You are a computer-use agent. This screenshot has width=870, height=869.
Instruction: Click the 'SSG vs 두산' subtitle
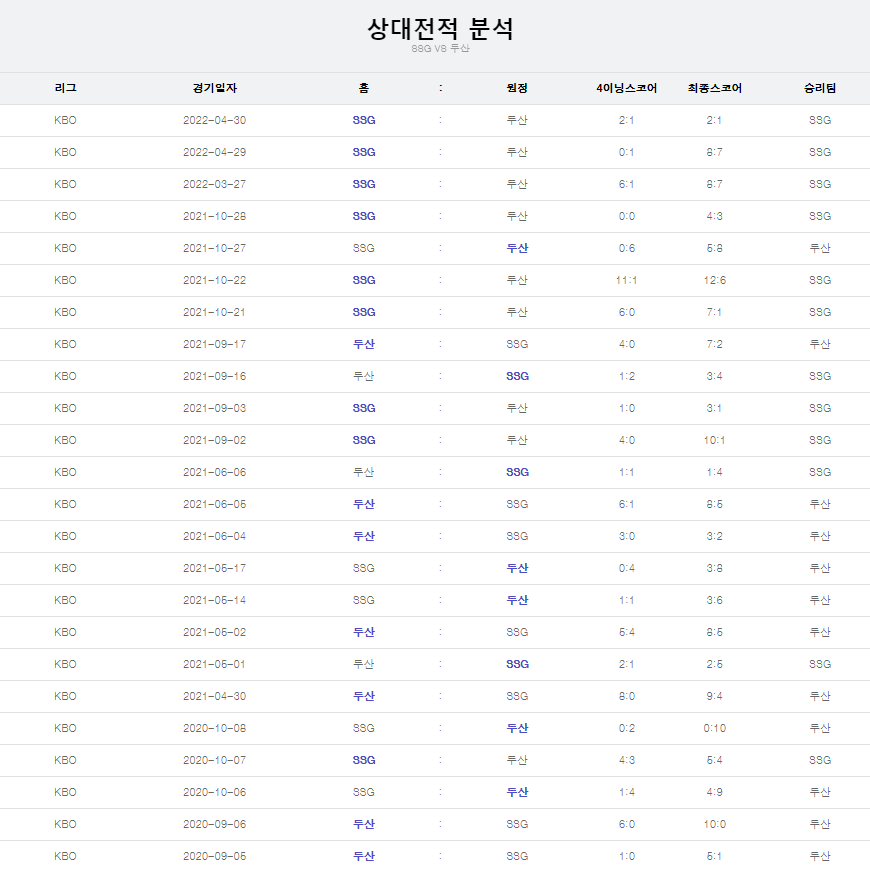click(x=441, y=49)
